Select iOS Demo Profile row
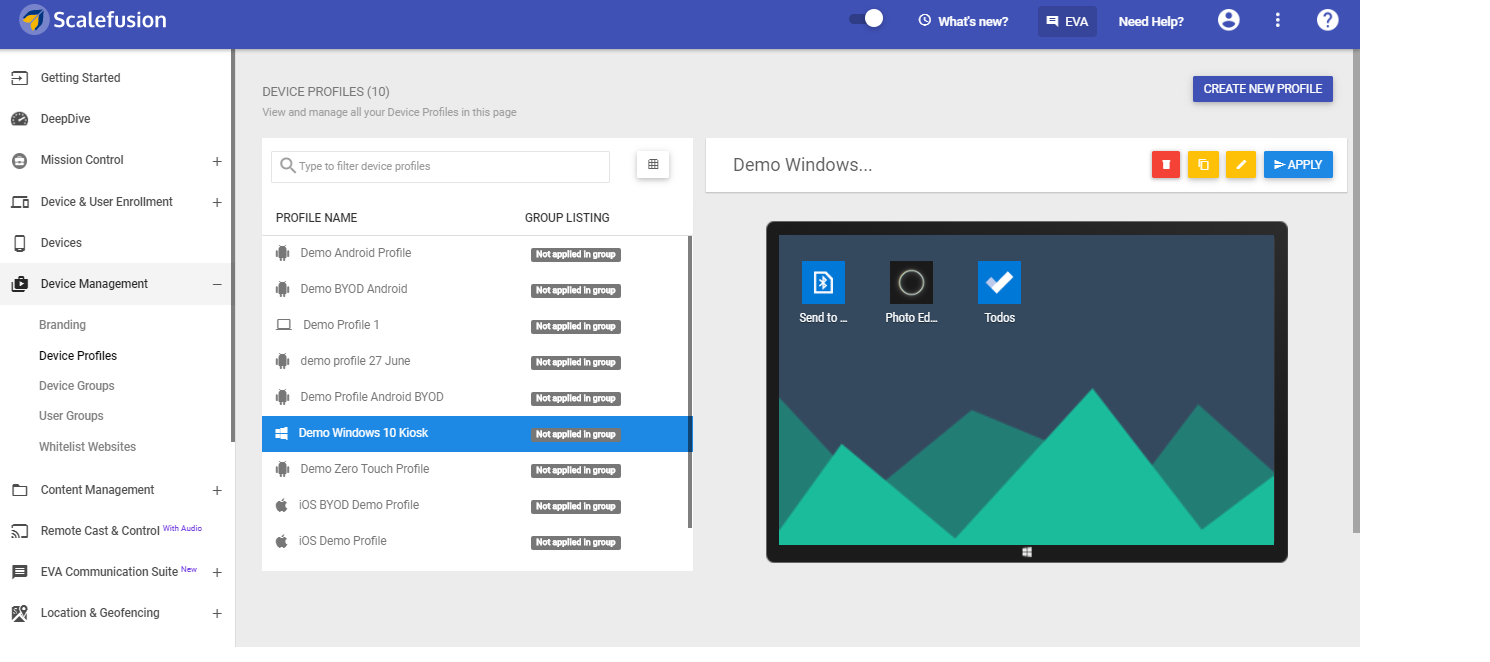 [x=475, y=542]
